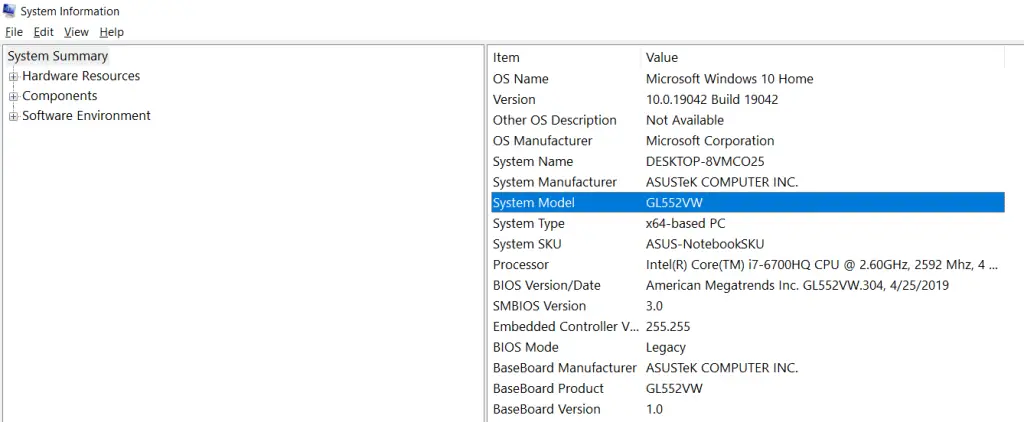Open the File menu

point(14,32)
